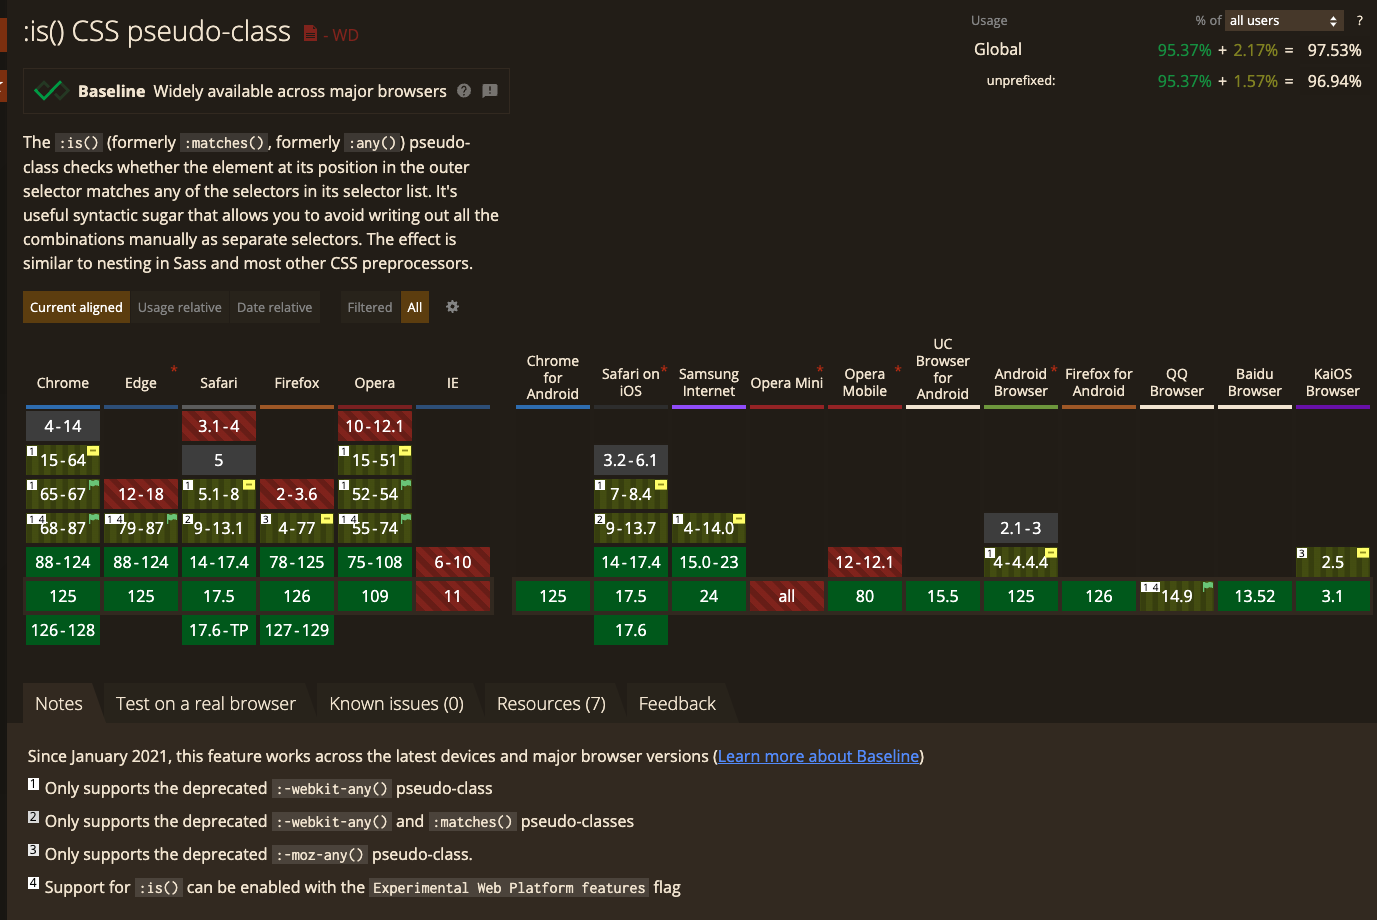
Task: Select Safari 17.6-TP cell
Action: (x=219, y=630)
